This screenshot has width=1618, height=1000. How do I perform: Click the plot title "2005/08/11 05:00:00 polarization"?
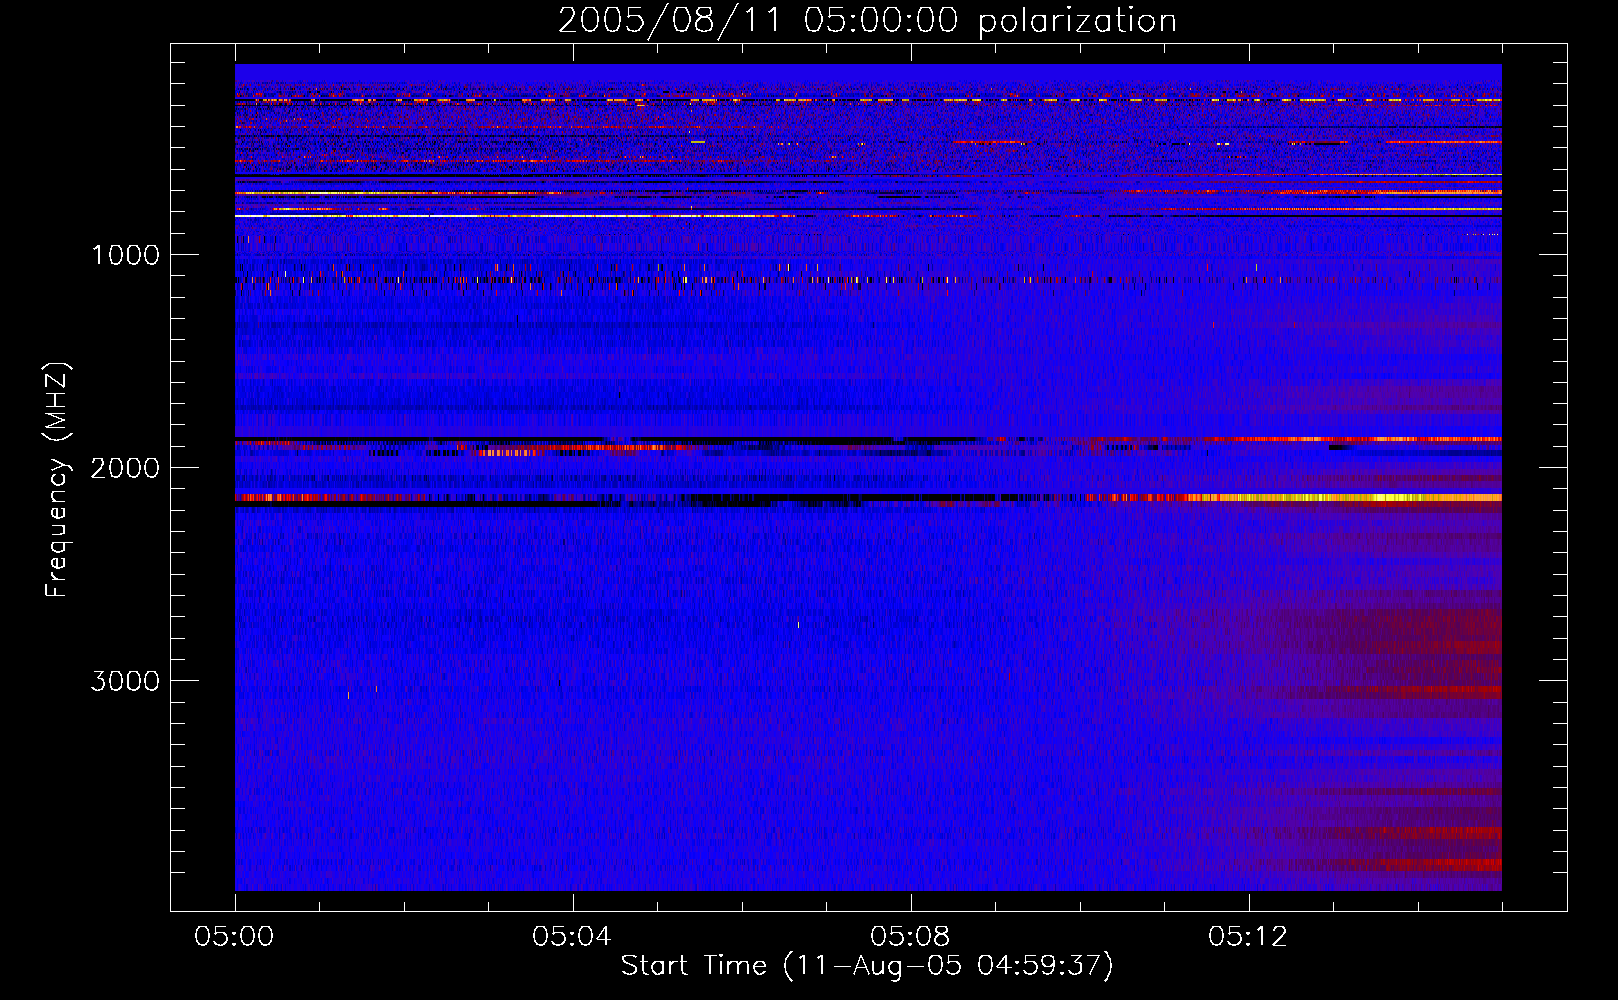coord(867,21)
